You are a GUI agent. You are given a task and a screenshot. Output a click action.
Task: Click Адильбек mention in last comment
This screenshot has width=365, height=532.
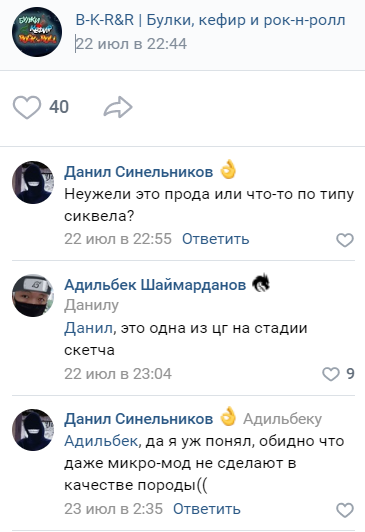pos(101,441)
